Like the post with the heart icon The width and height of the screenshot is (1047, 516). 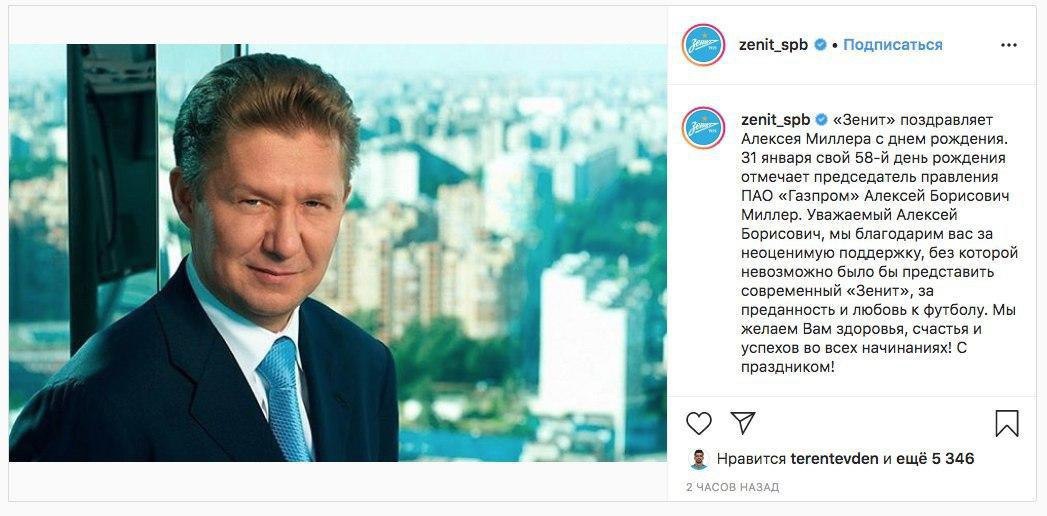pos(698,423)
